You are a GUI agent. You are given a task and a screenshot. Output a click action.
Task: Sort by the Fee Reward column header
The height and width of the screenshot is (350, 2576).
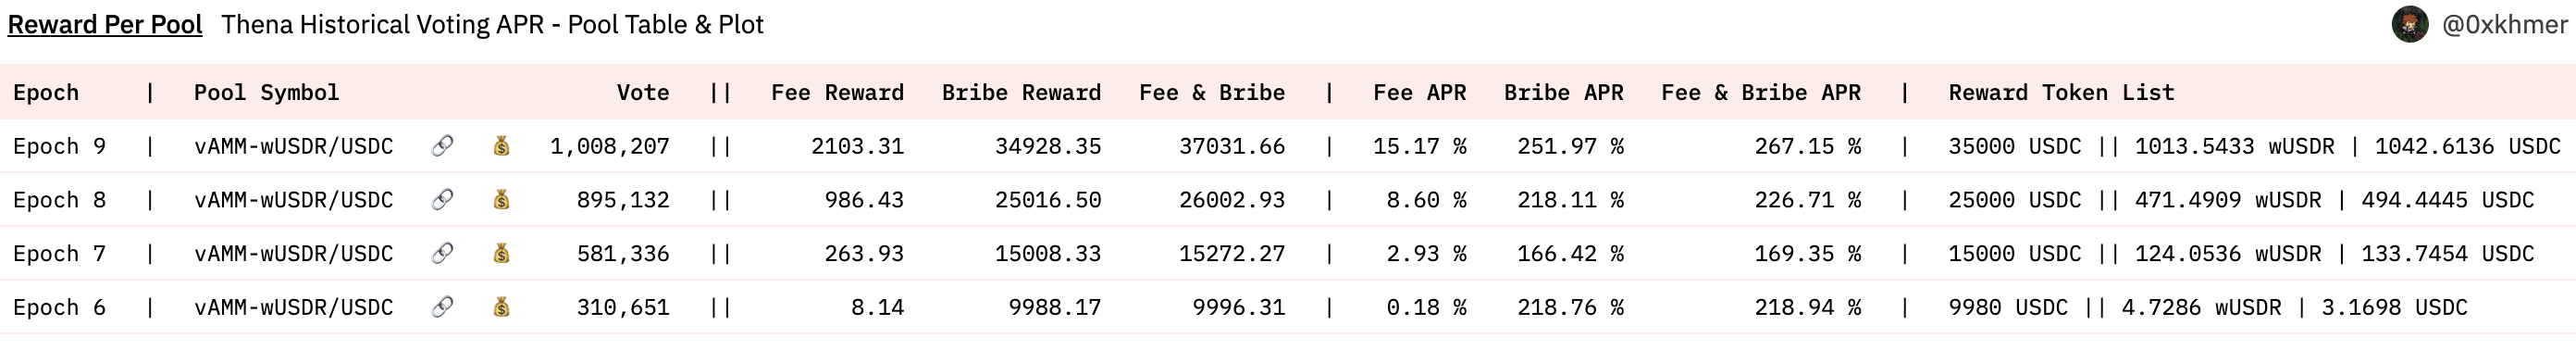click(837, 92)
